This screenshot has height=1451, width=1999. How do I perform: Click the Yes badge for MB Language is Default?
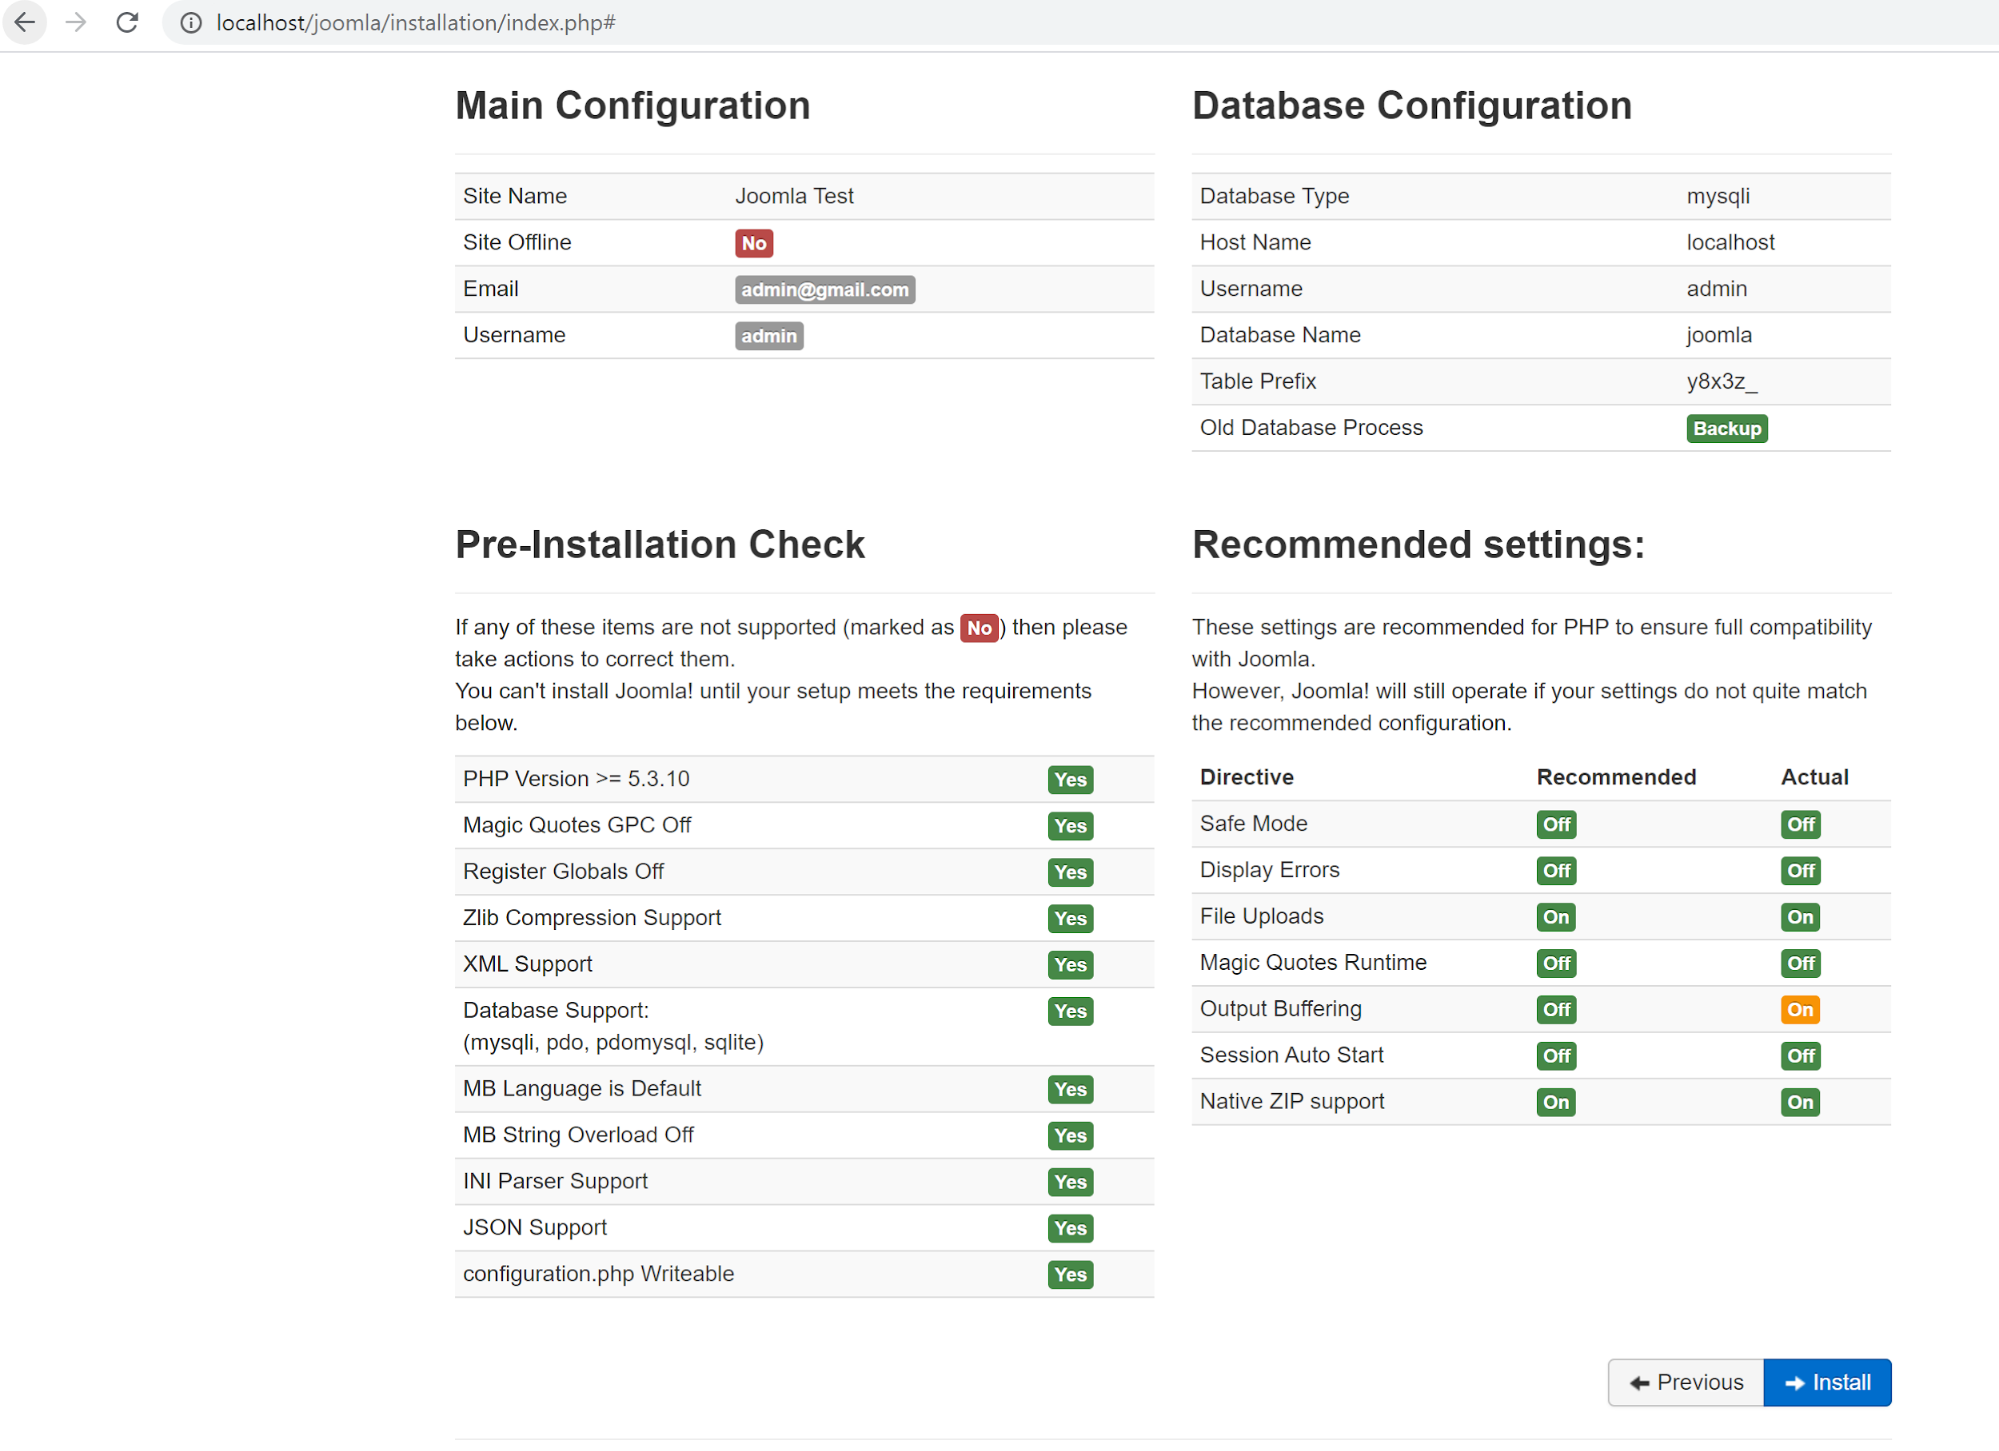pyautogui.click(x=1070, y=1089)
